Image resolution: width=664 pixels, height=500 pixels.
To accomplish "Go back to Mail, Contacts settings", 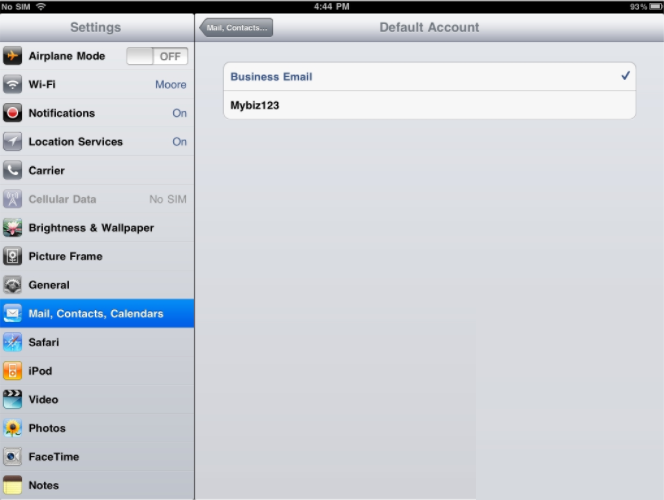I will pyautogui.click(x=237, y=28).
